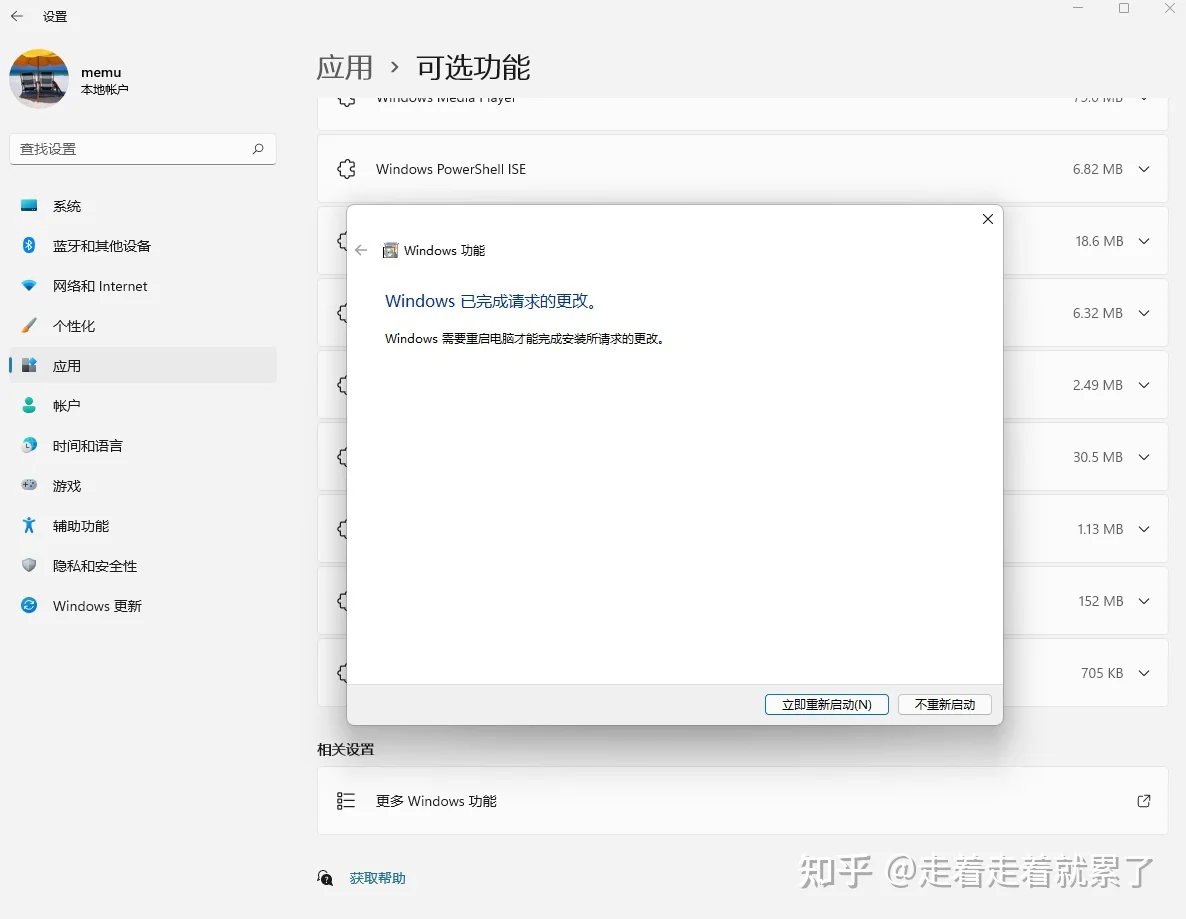Select the 6.82 MB size text
Screen dimensions: 1186x919
(x=1097, y=169)
